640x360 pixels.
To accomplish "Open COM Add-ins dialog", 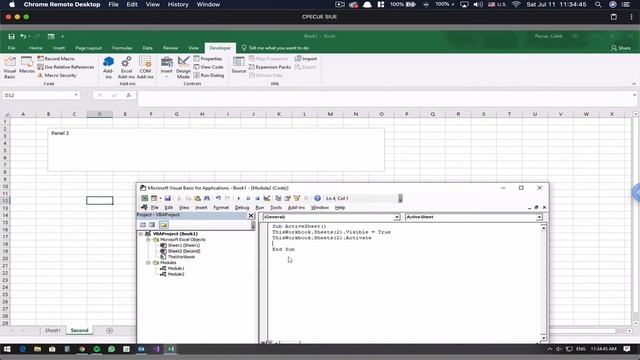I will [145, 67].
